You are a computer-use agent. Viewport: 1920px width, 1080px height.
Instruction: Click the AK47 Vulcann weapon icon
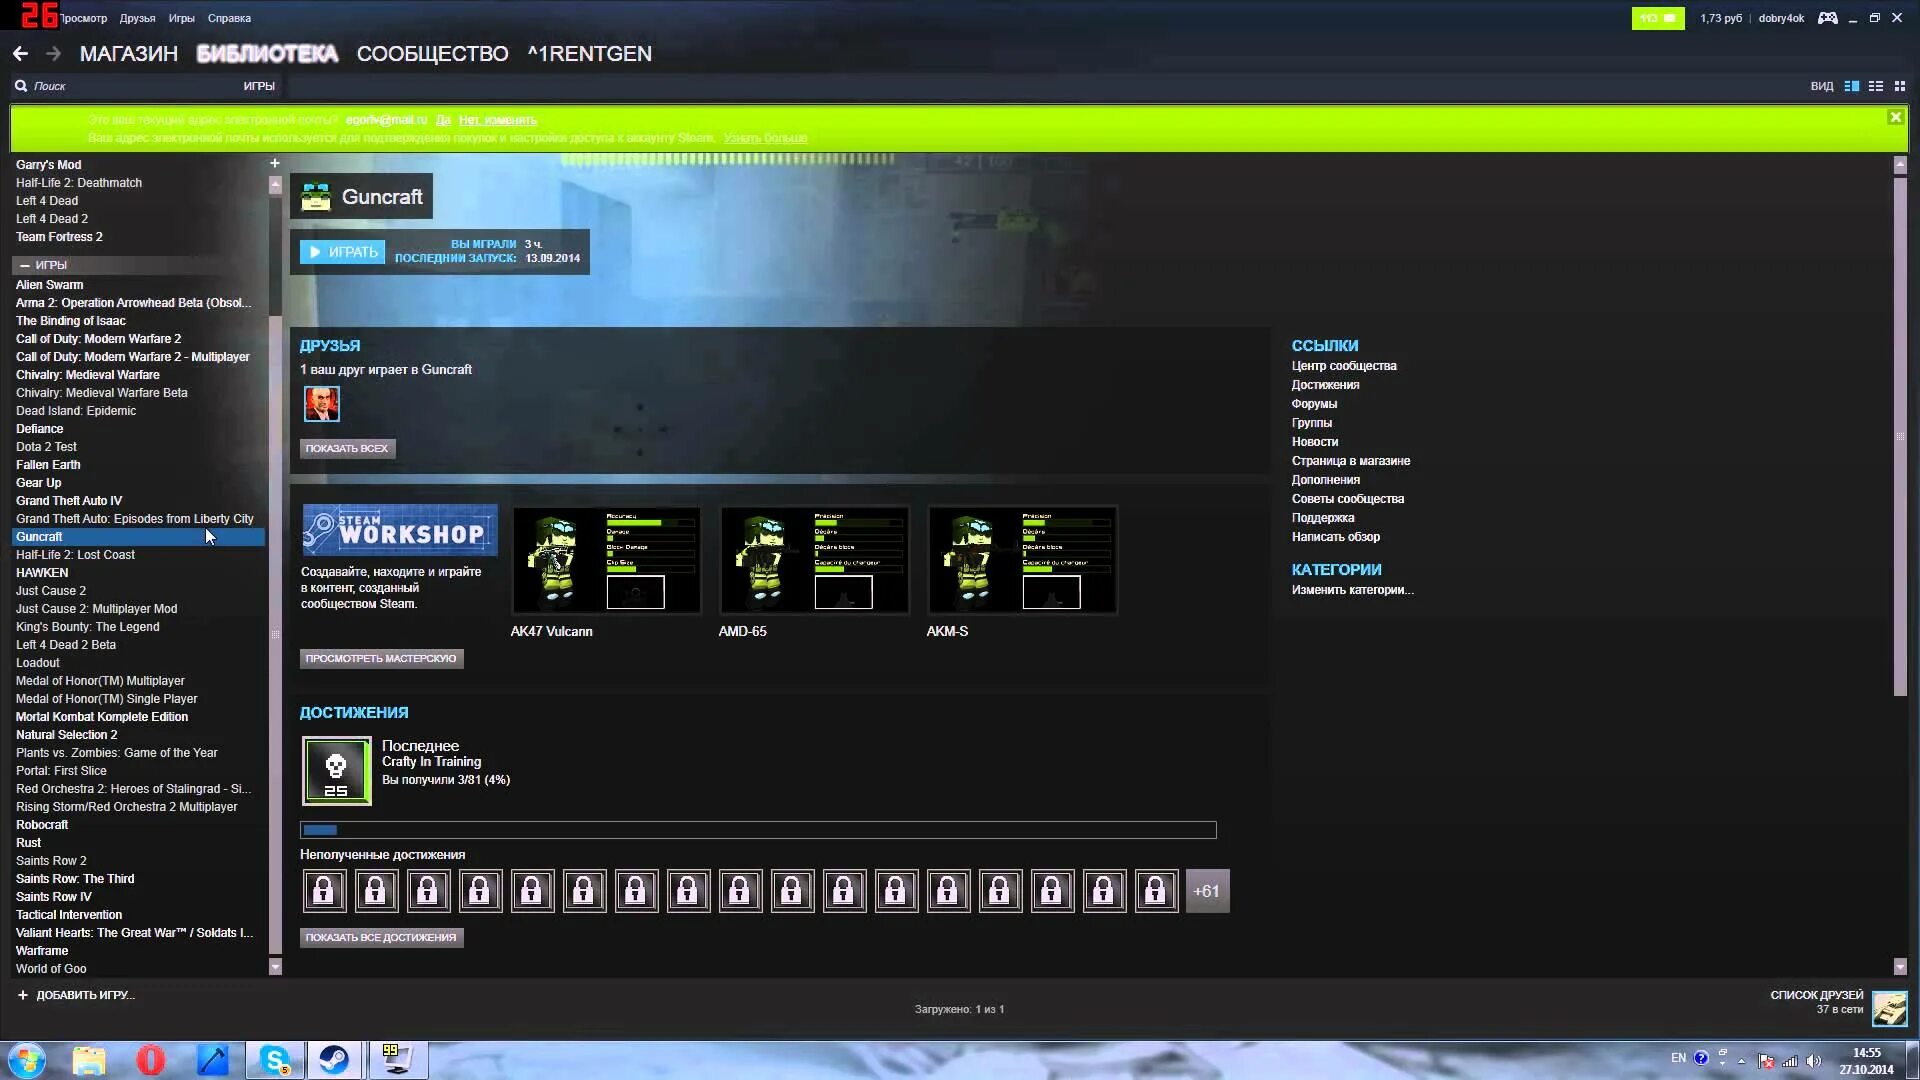click(605, 558)
